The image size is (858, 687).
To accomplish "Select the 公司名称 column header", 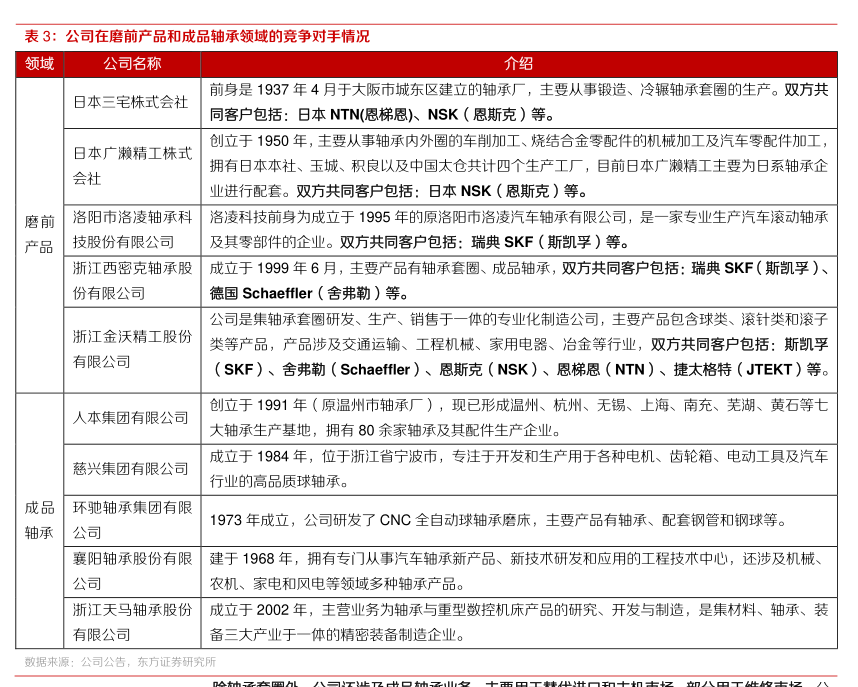I will point(132,63).
